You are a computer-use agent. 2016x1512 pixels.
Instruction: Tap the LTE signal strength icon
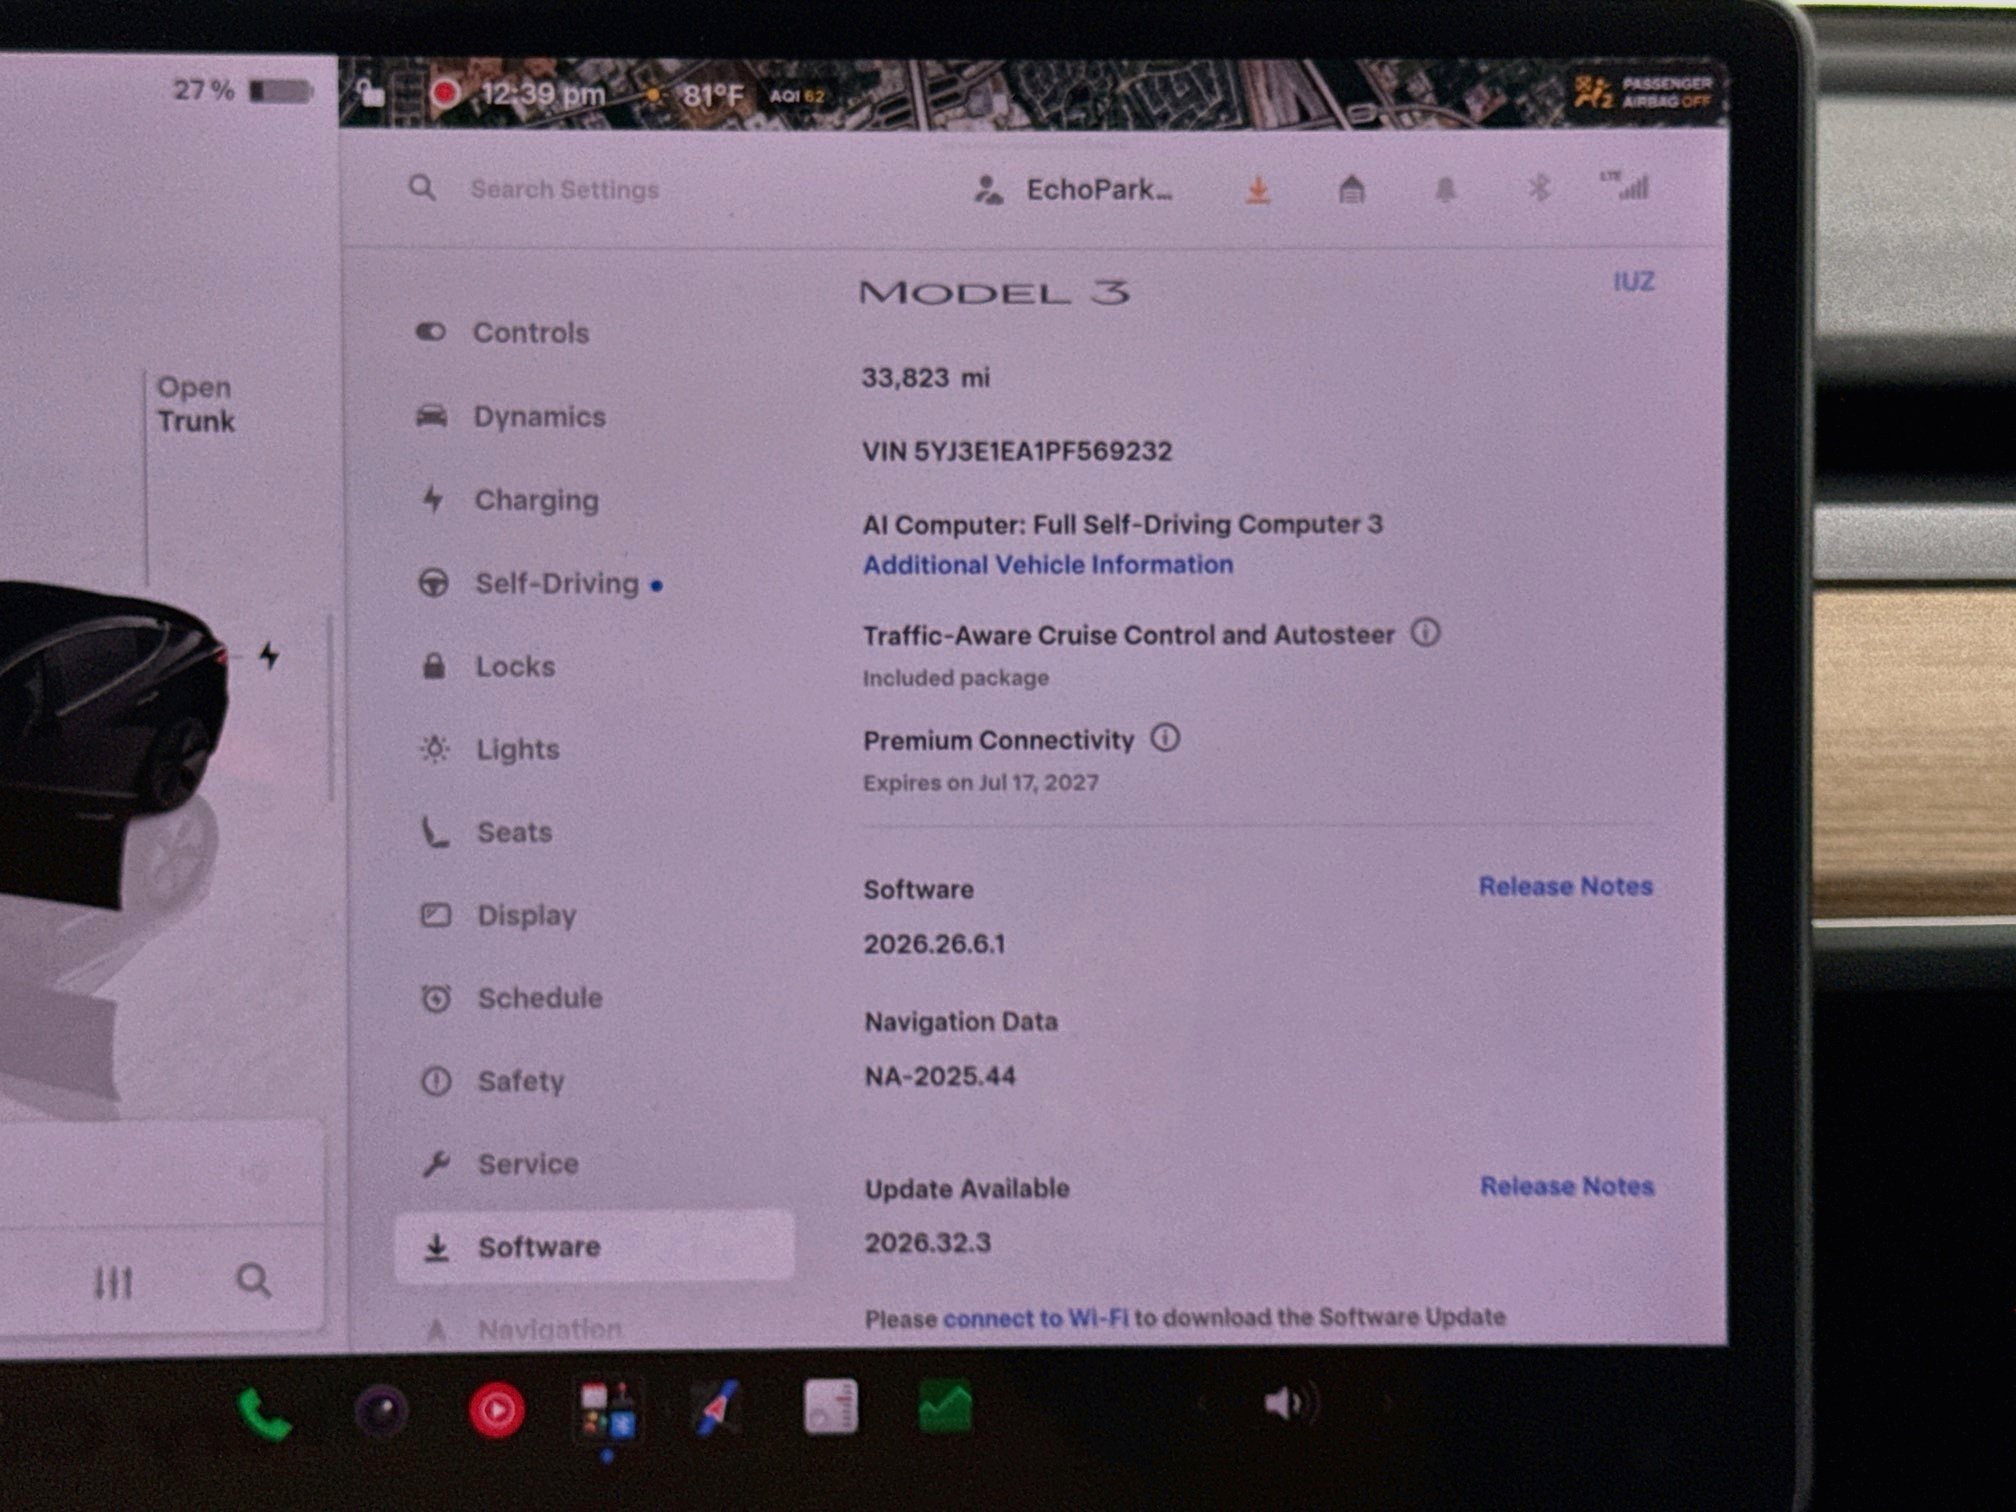click(x=1626, y=185)
